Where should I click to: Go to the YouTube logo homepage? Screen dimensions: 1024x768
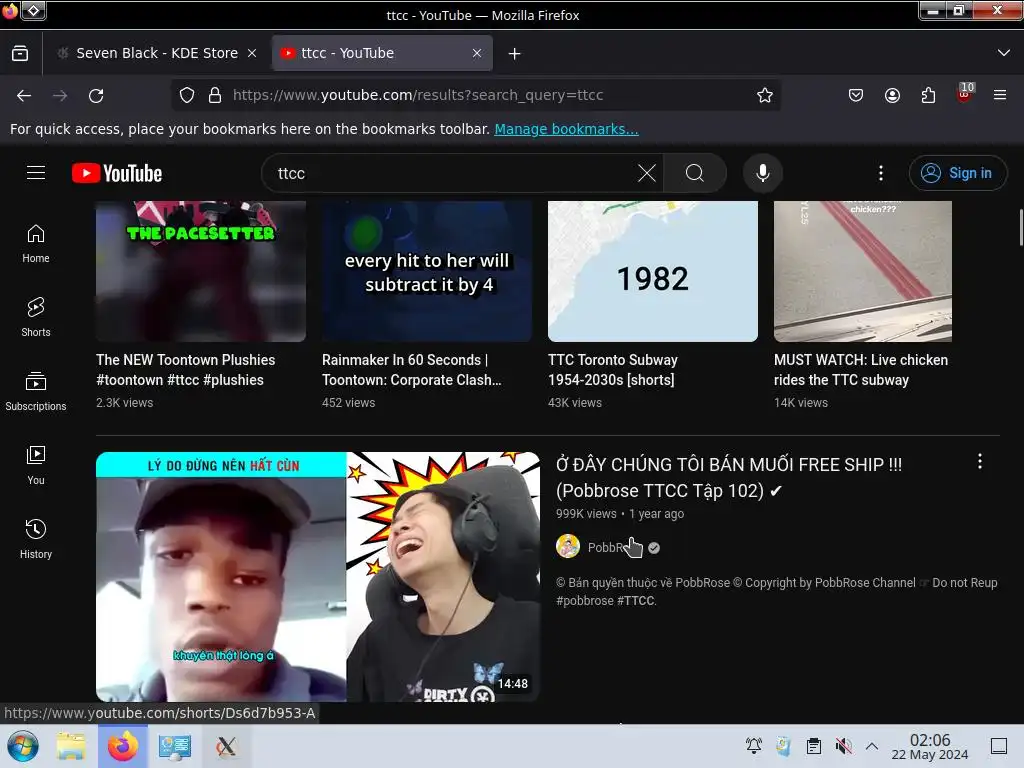point(117,173)
